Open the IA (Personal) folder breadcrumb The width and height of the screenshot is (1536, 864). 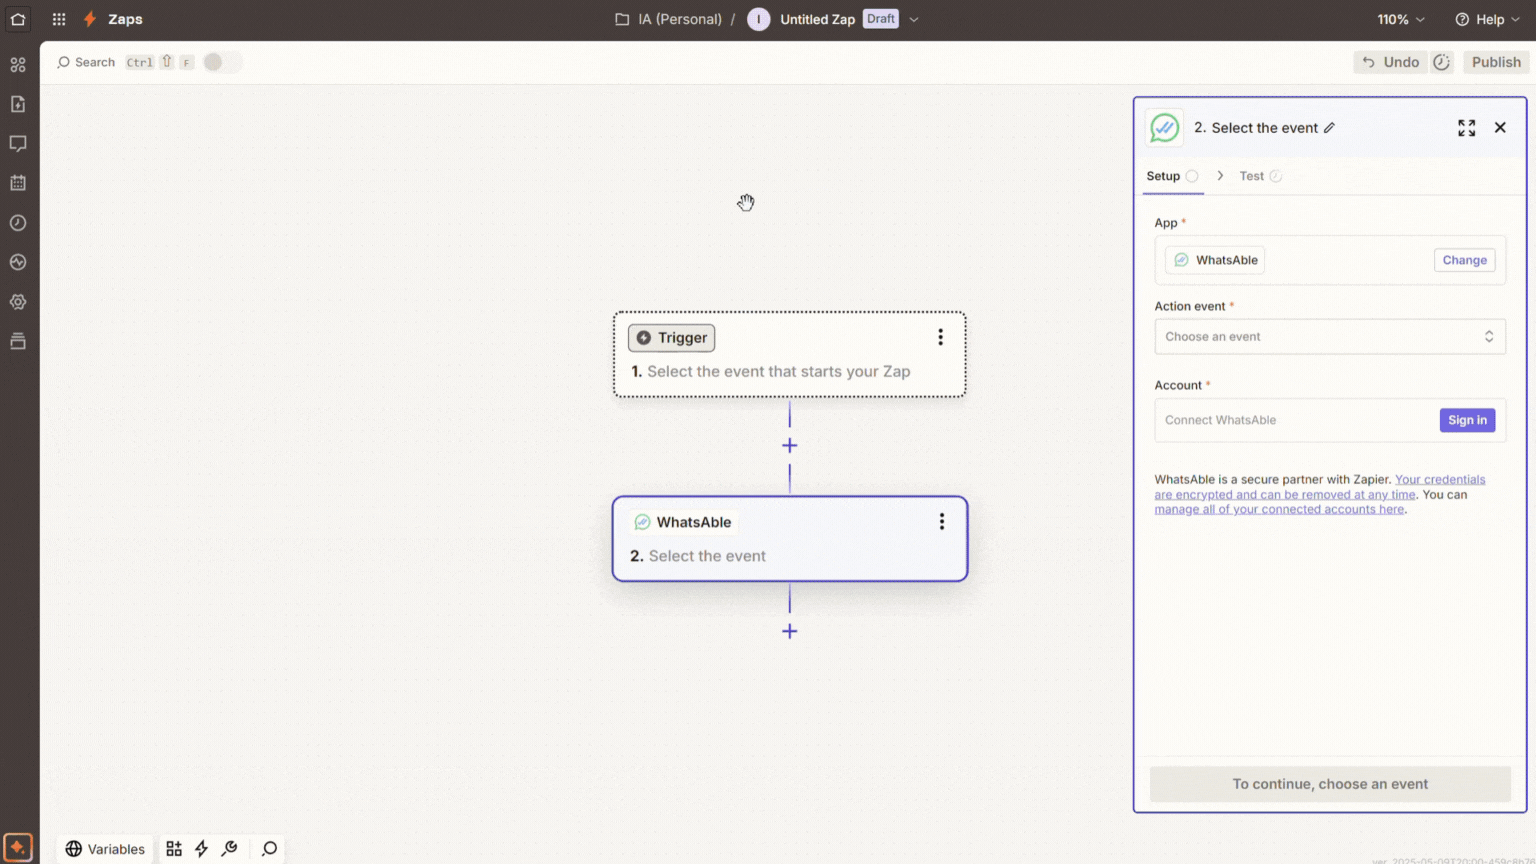[680, 19]
